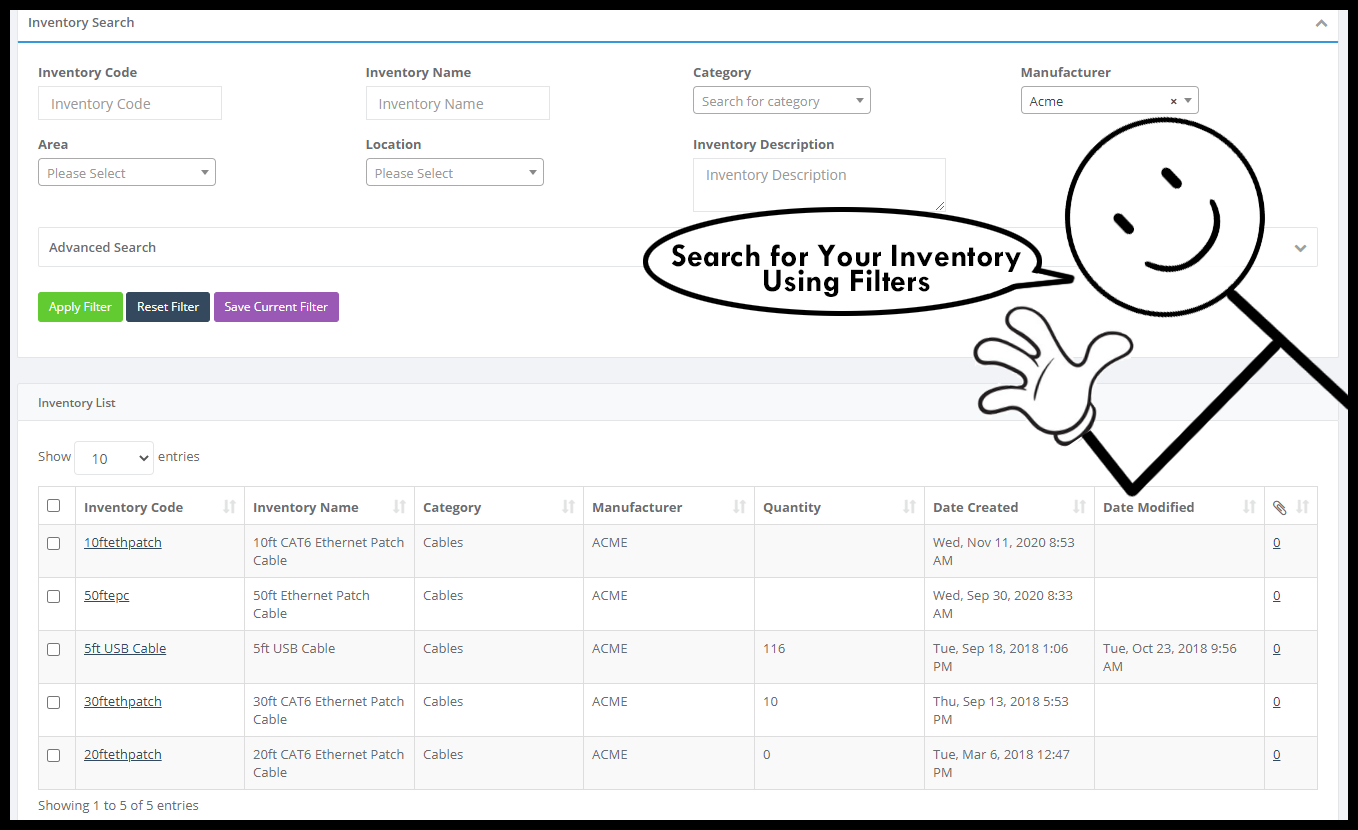Viewport: 1358px width, 830px height.
Task: Open the Search for category dropdown
Action: tap(781, 100)
